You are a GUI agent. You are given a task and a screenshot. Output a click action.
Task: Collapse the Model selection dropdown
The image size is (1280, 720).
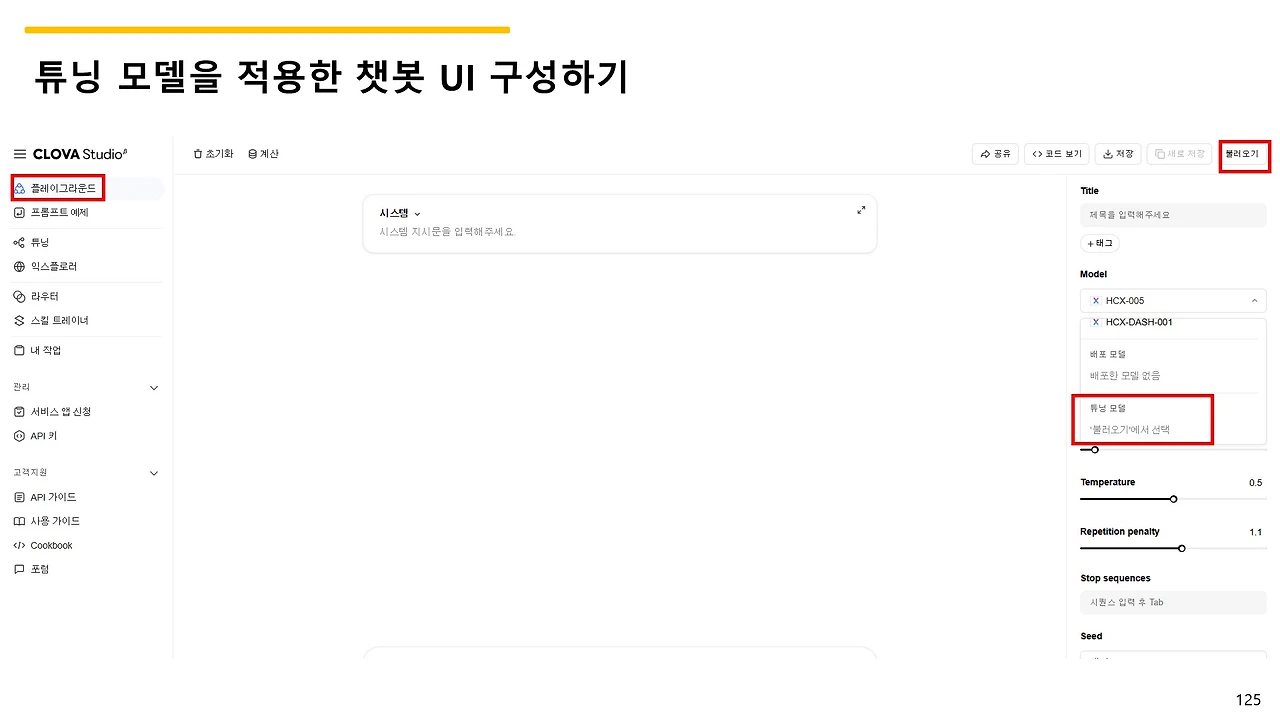pyautogui.click(x=1254, y=300)
